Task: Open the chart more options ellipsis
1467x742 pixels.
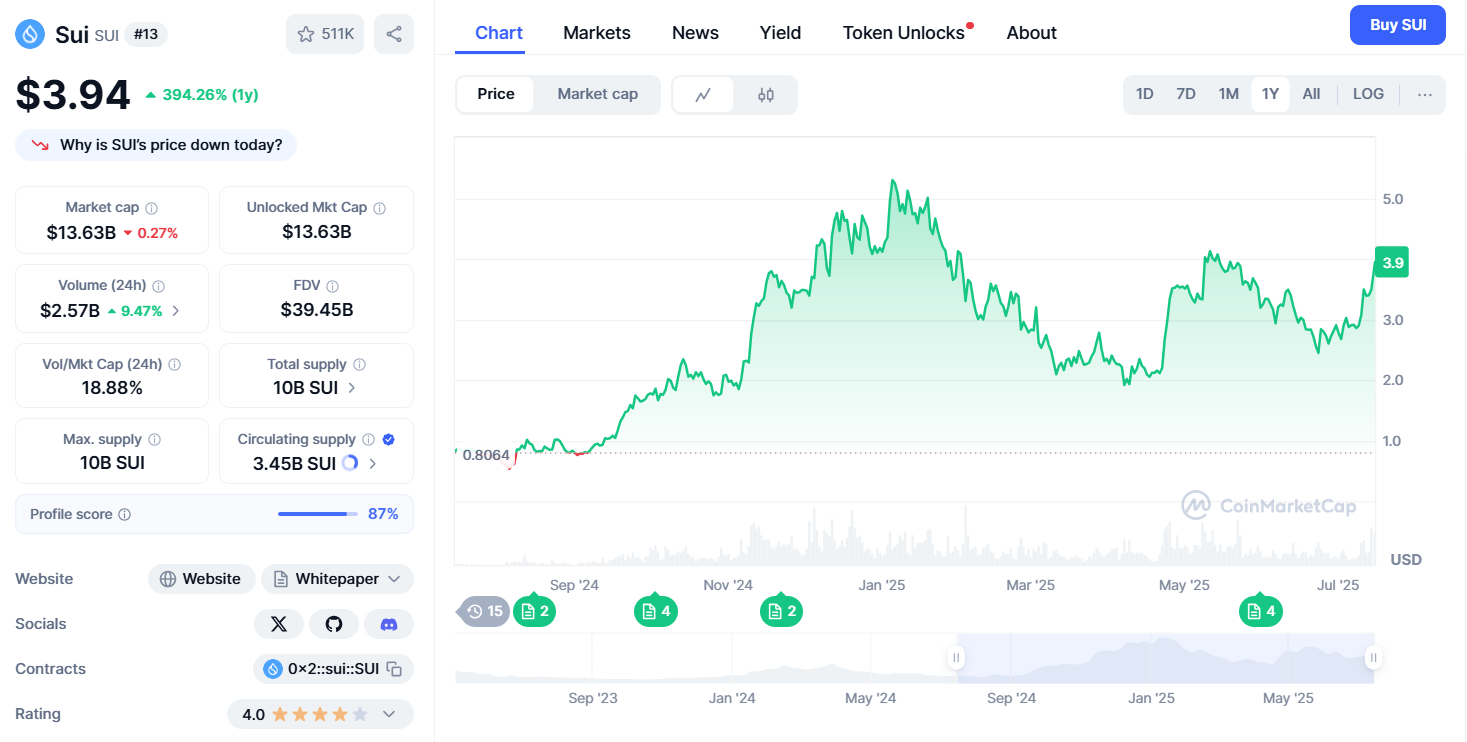Action: click(1425, 95)
